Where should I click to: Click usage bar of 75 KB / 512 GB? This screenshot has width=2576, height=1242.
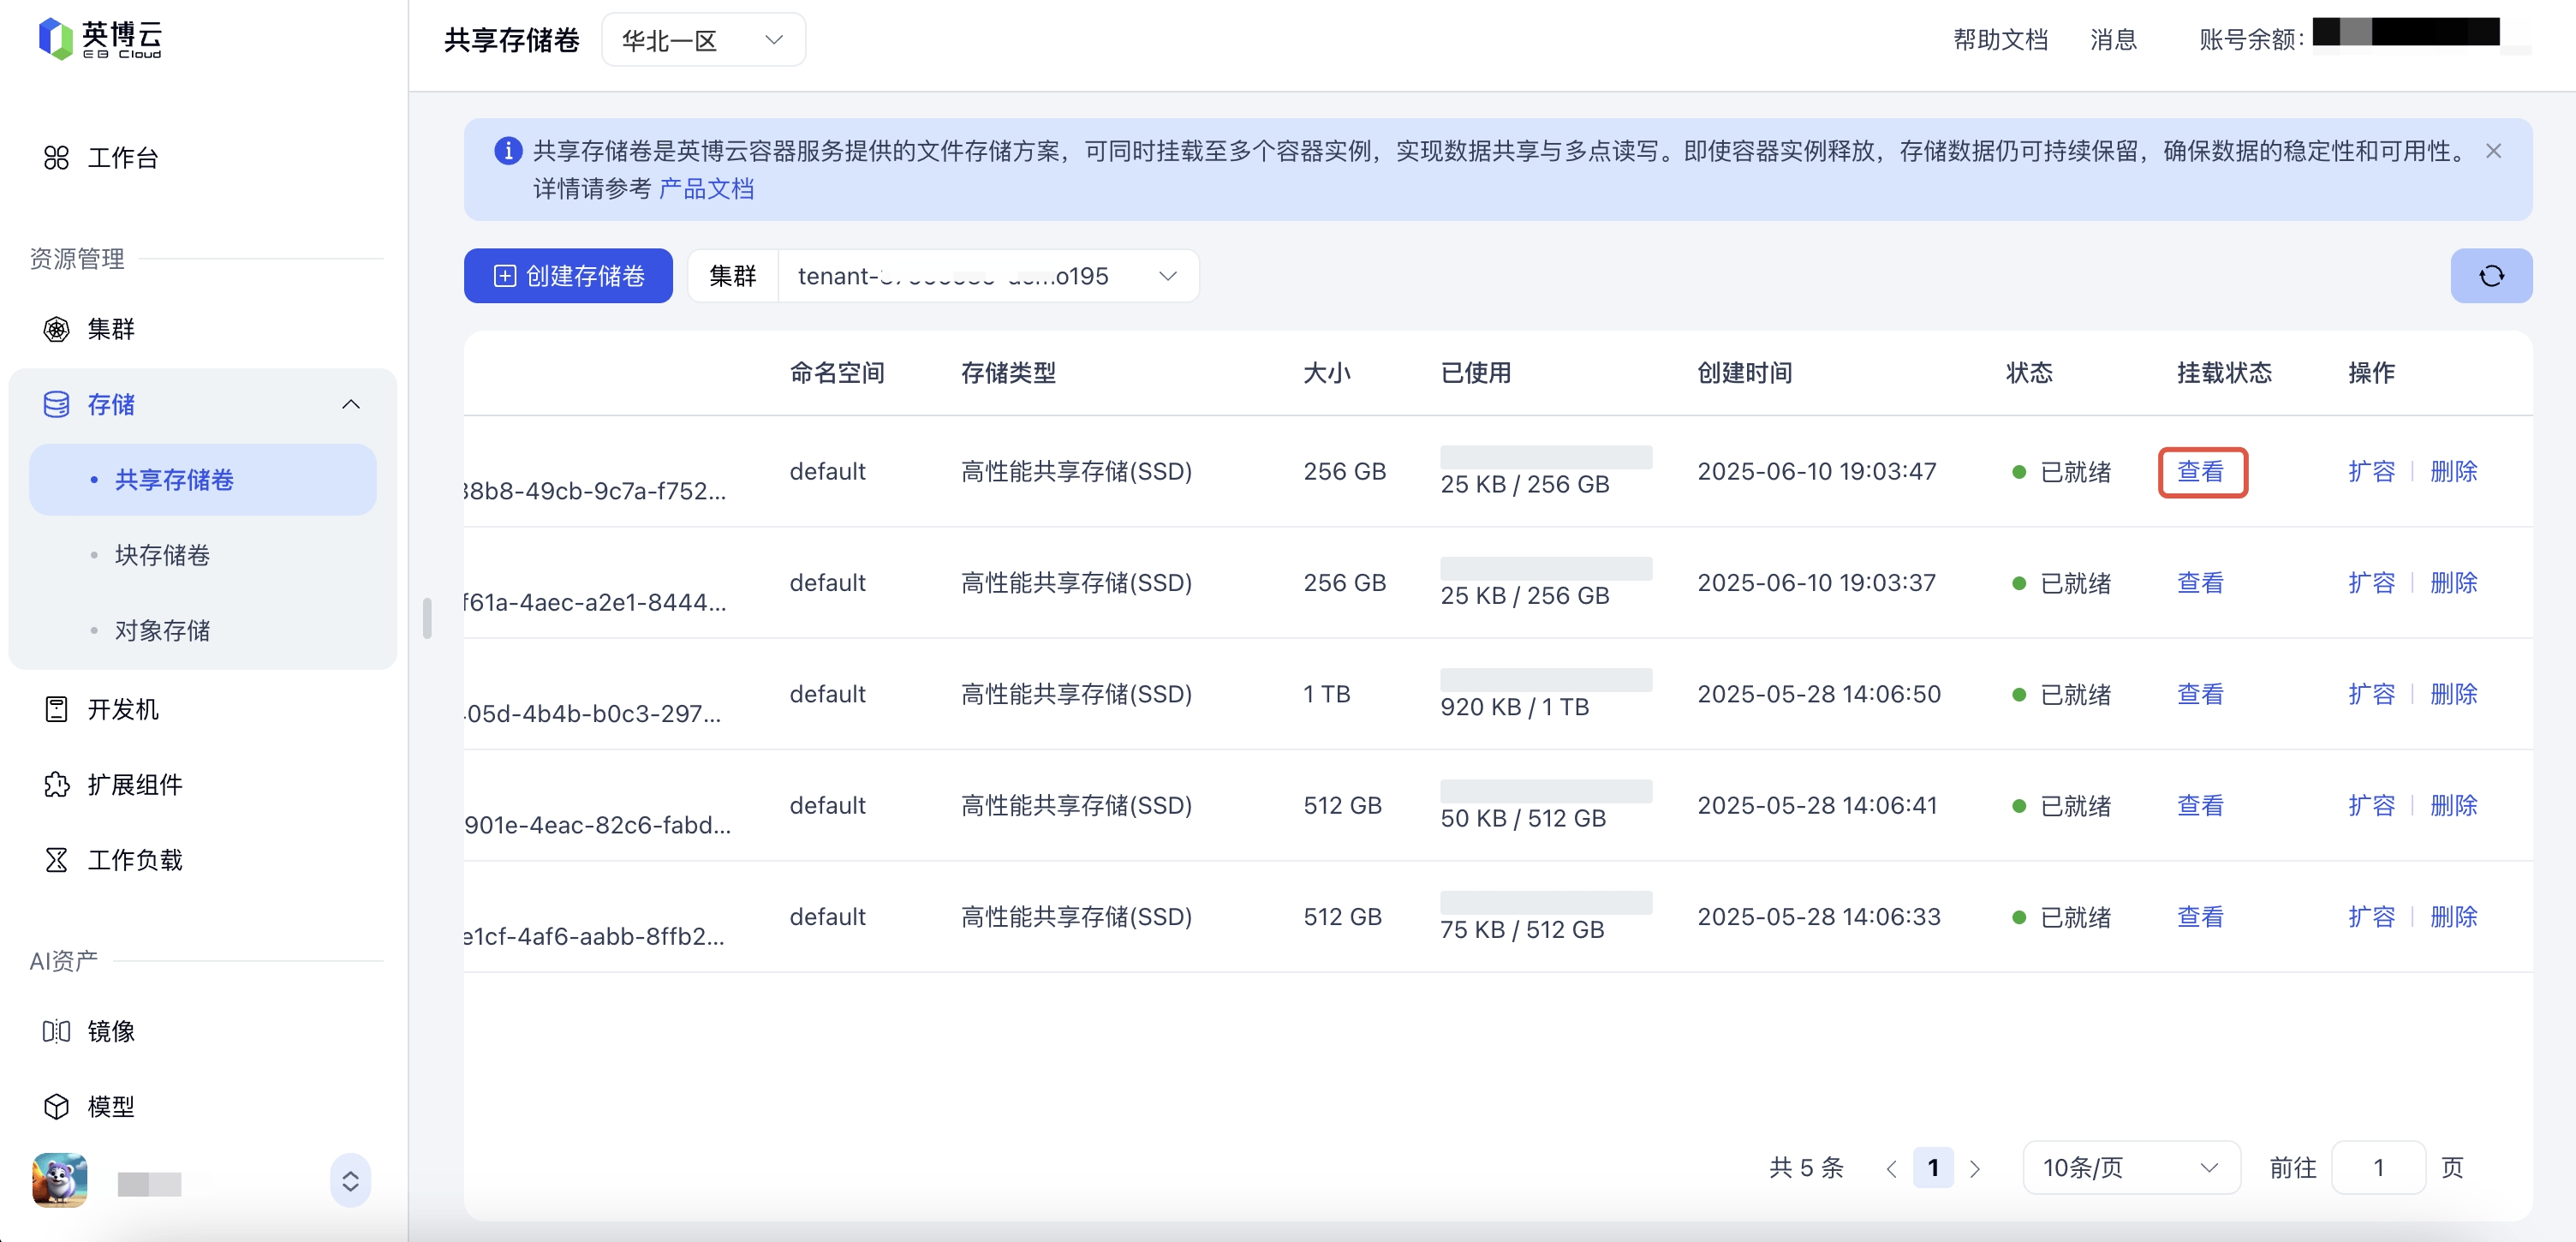tap(1546, 903)
